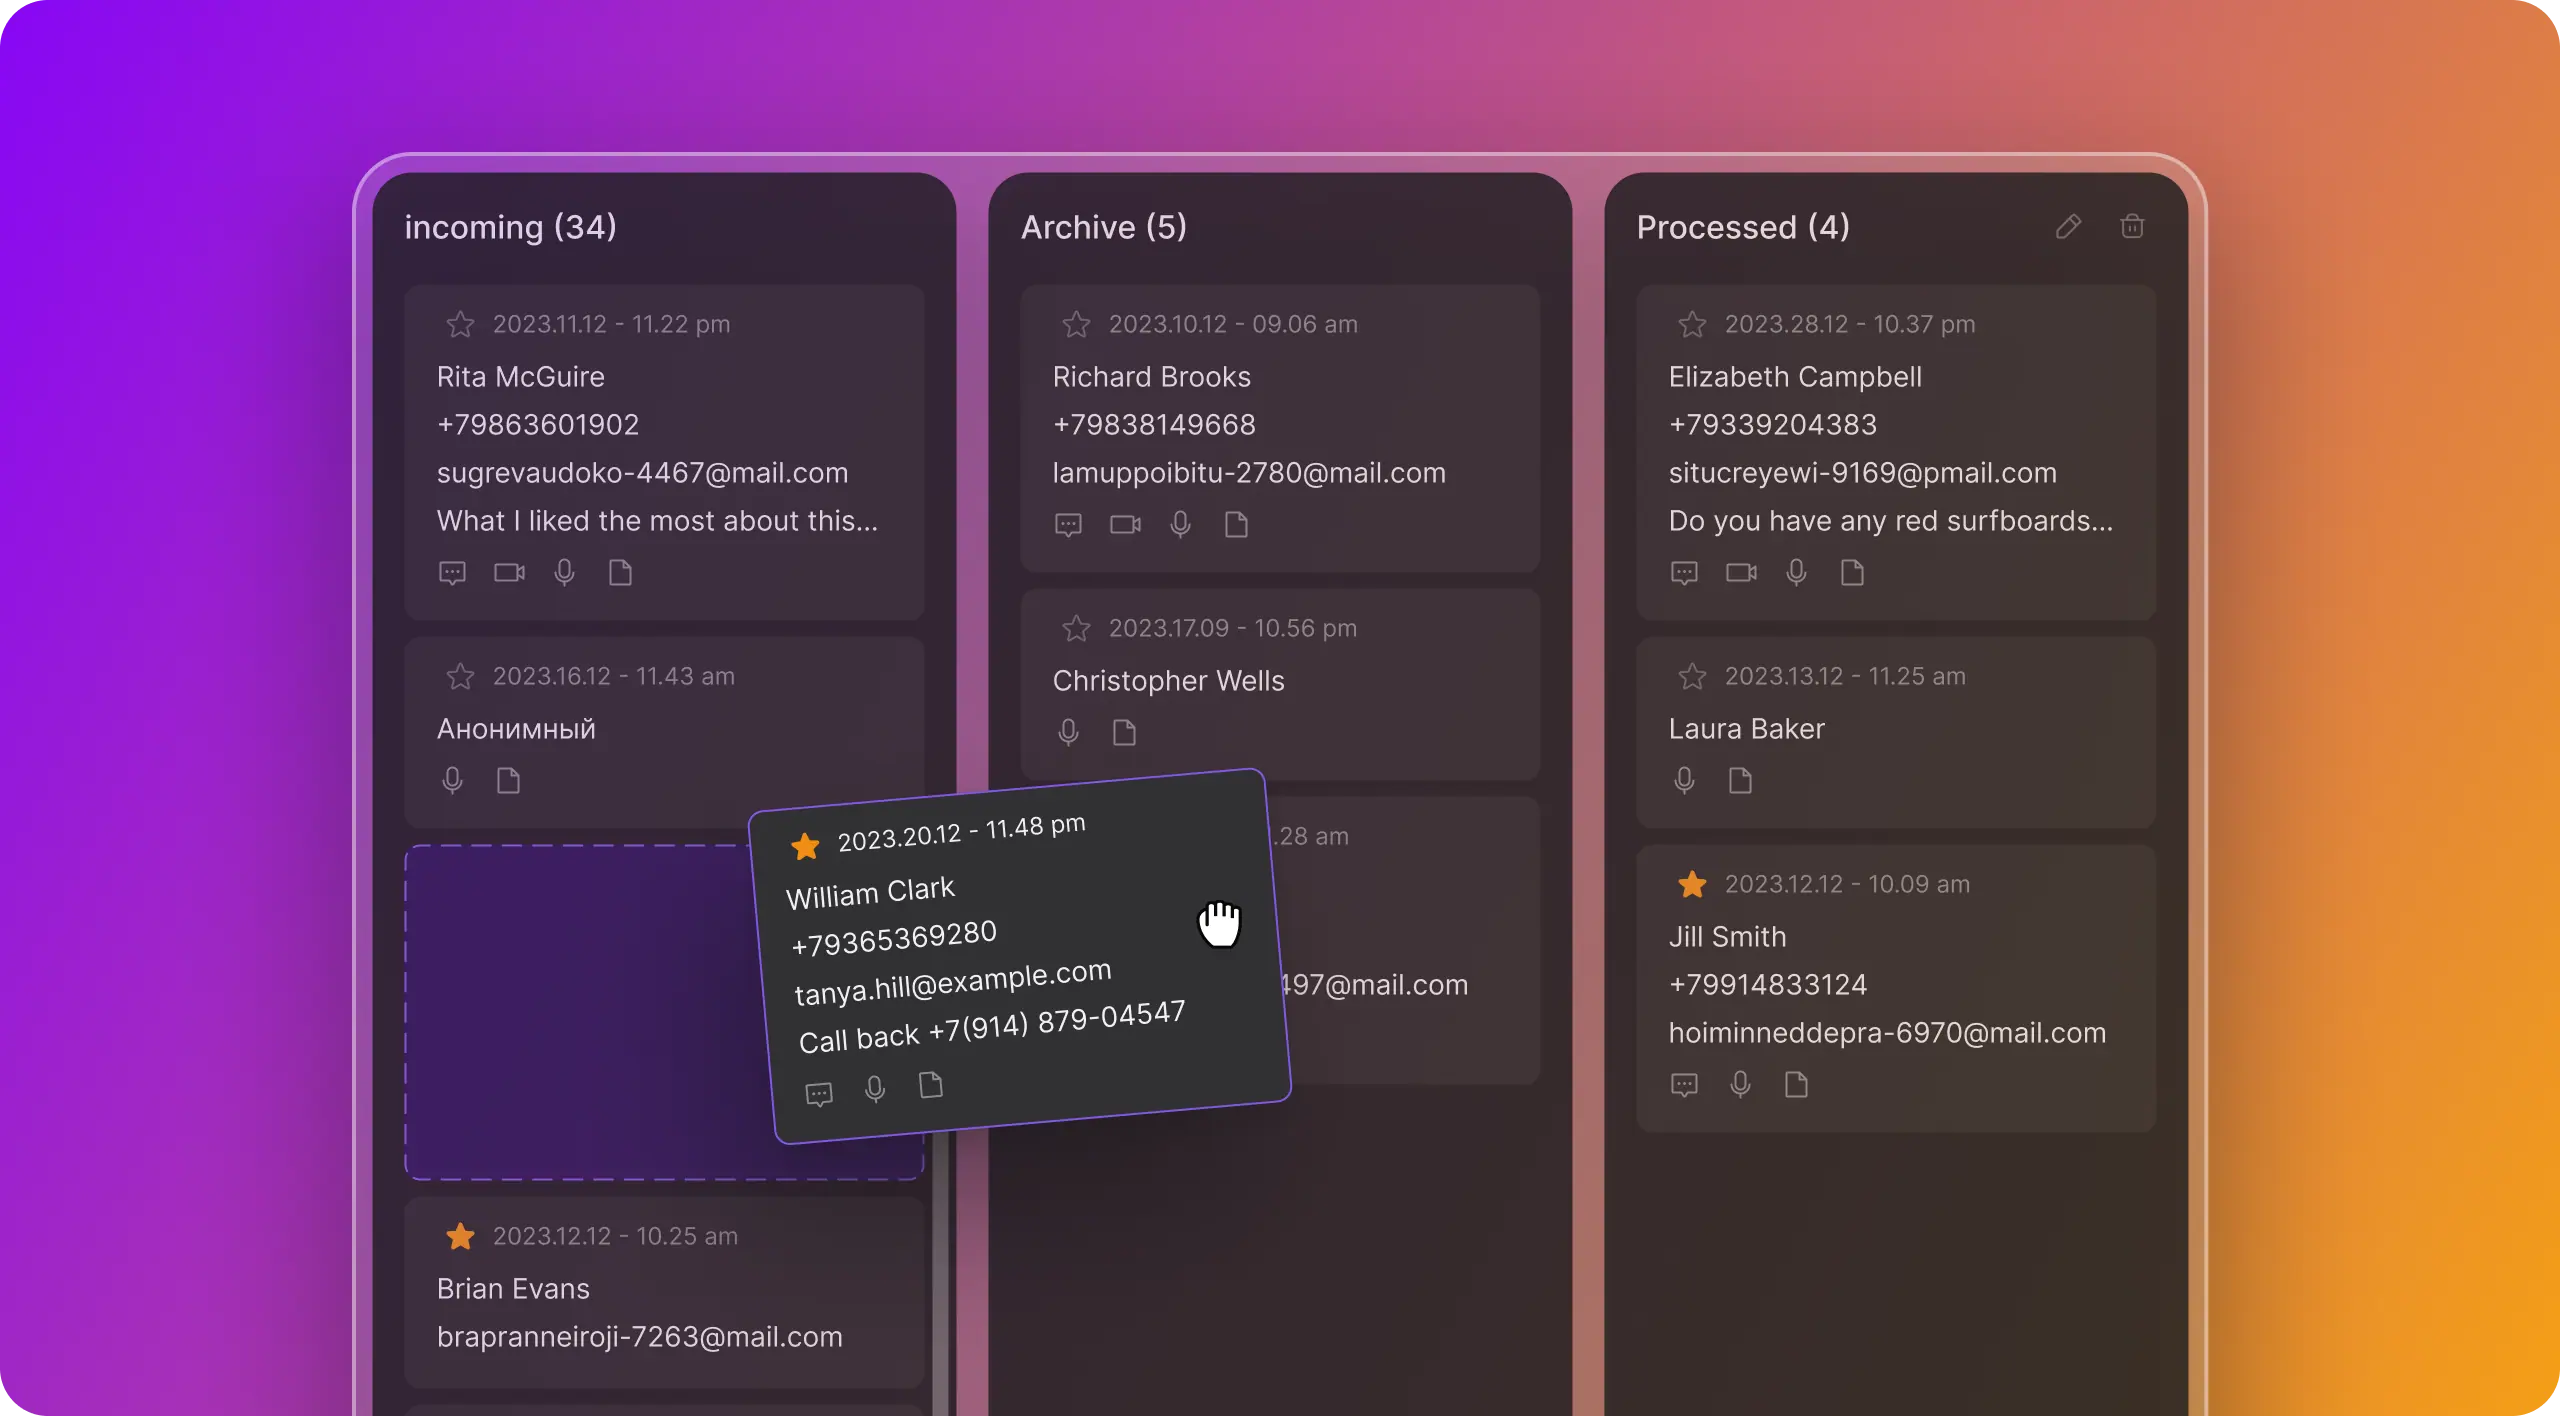2560x1416 pixels.
Task: Click phone number +79914833124
Action: 1768,984
